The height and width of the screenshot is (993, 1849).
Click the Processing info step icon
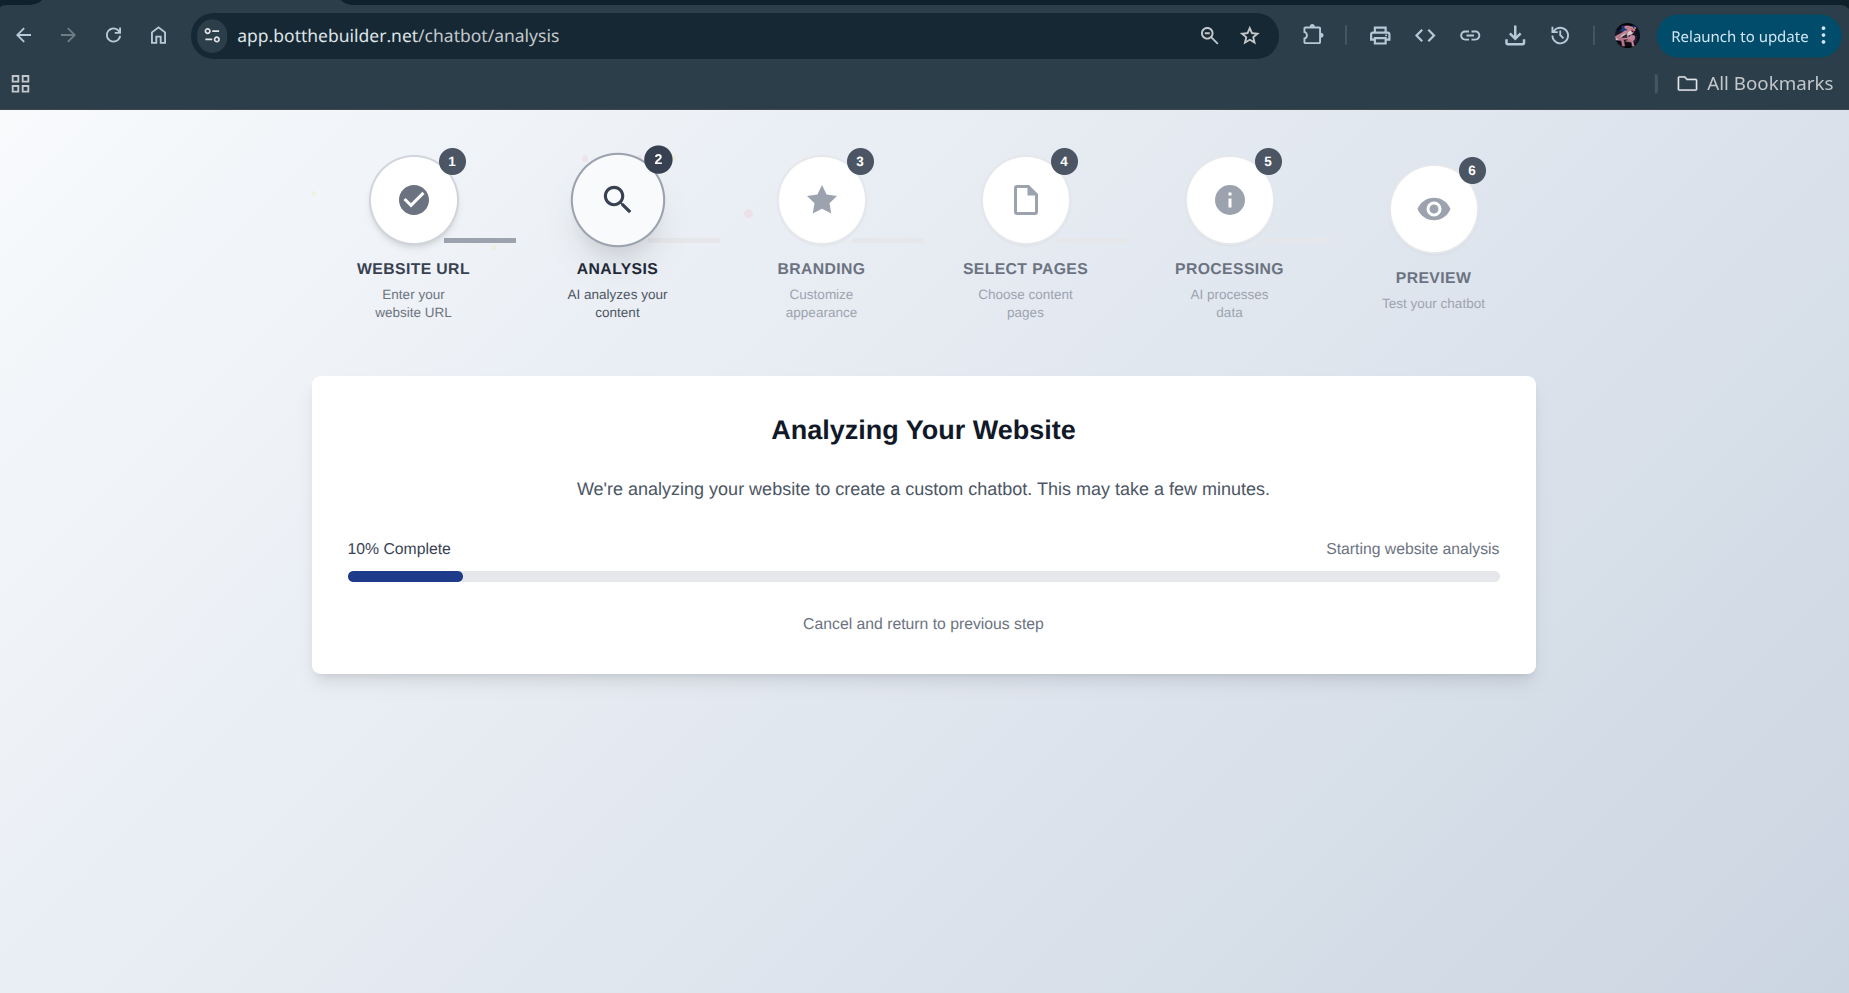click(1230, 200)
